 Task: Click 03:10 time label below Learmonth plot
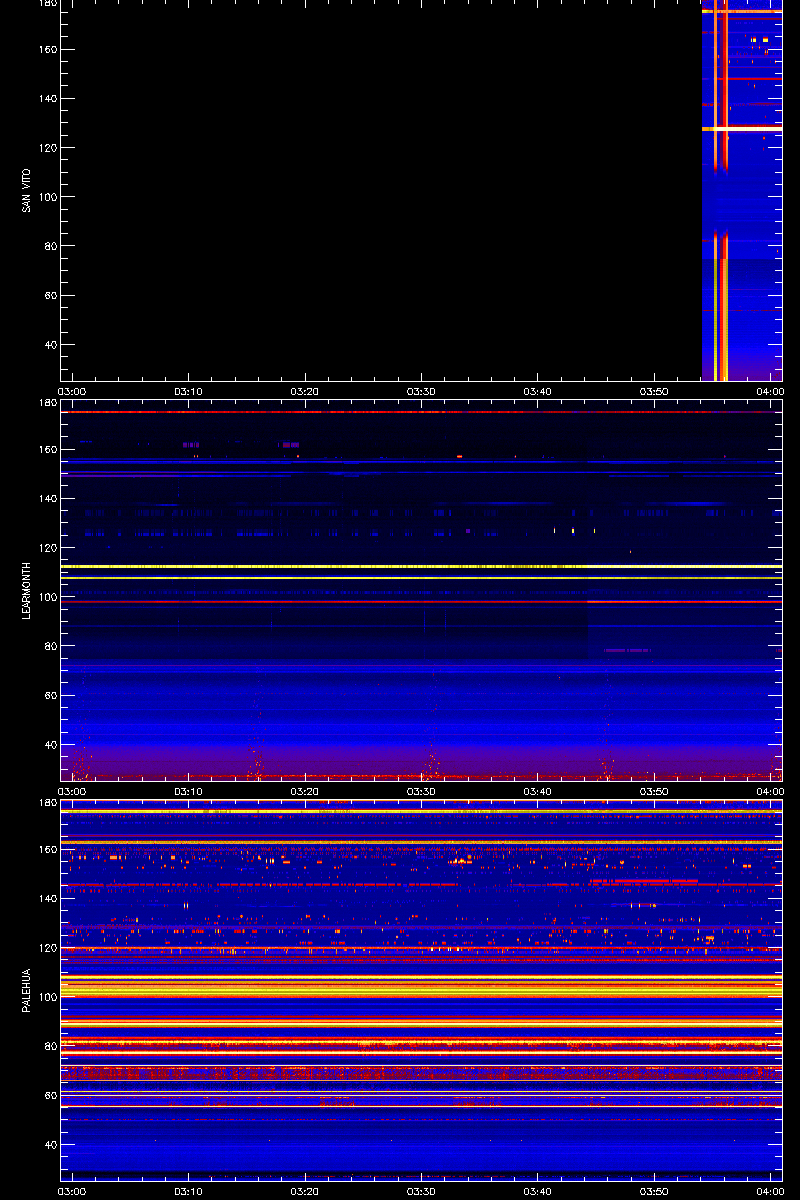click(188, 791)
